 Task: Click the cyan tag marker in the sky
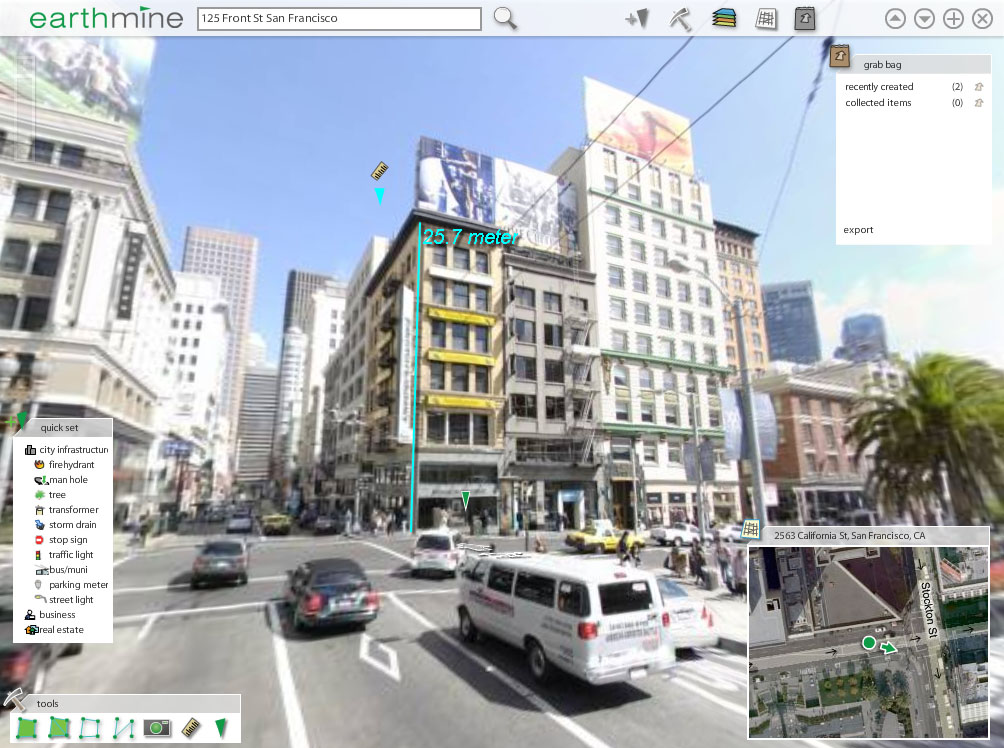[x=380, y=196]
